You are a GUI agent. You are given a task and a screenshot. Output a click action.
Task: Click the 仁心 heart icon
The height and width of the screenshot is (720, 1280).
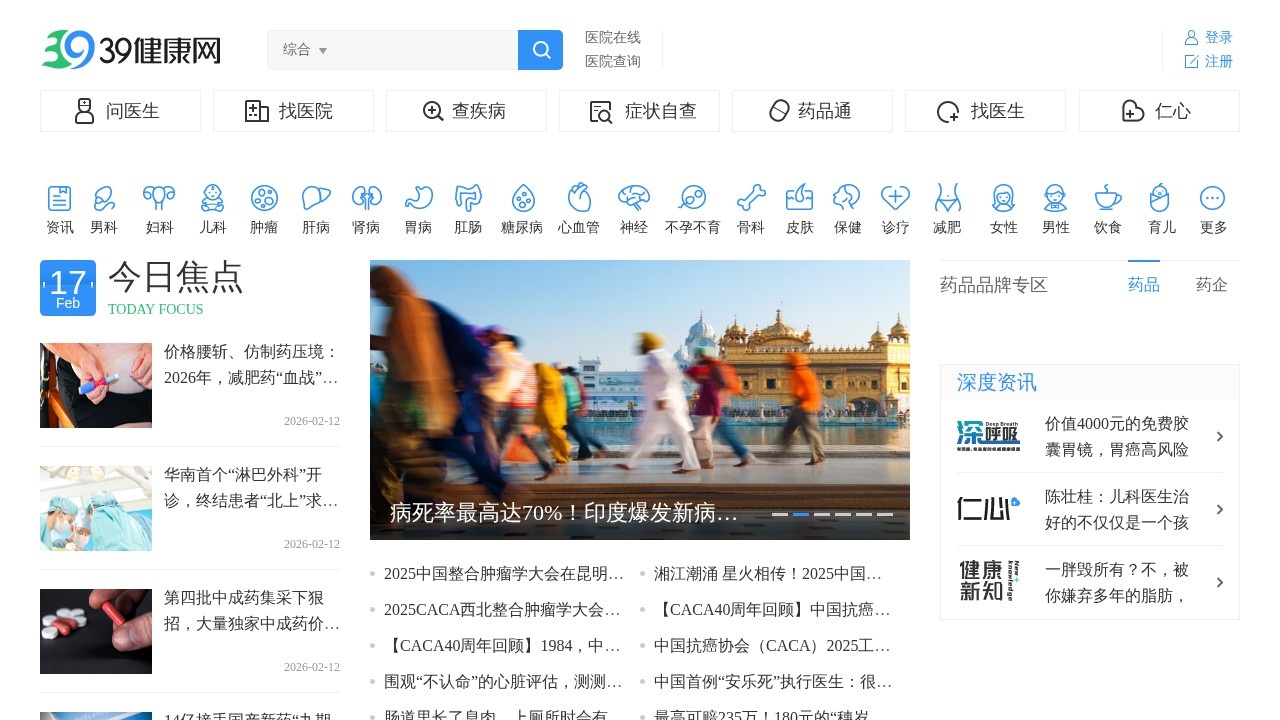coord(1135,111)
